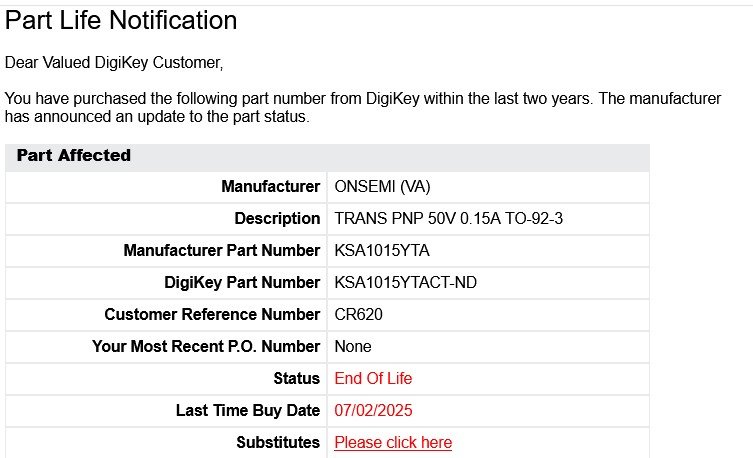
Task: Click the P.O. Number value None
Action: point(352,346)
